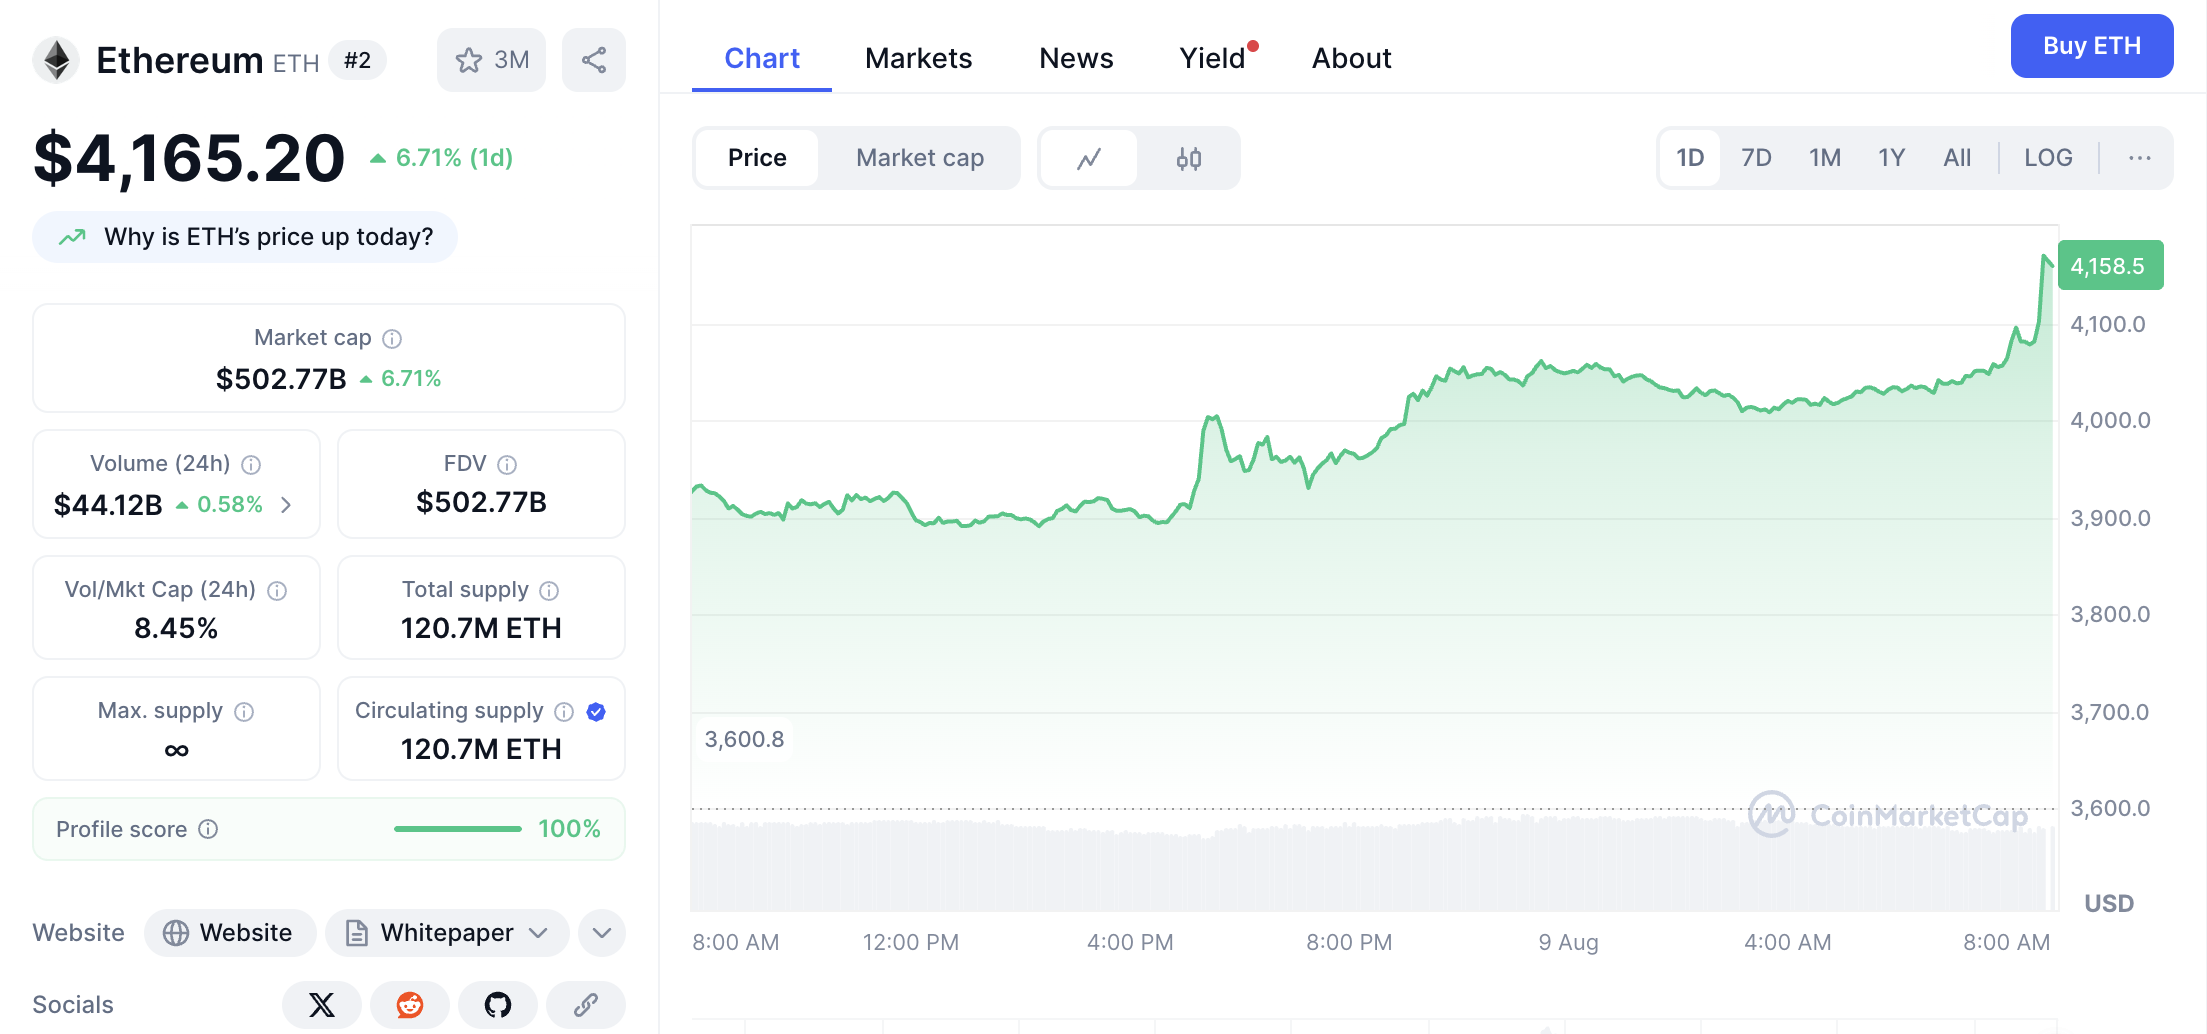Open the Markets tab

click(x=918, y=58)
